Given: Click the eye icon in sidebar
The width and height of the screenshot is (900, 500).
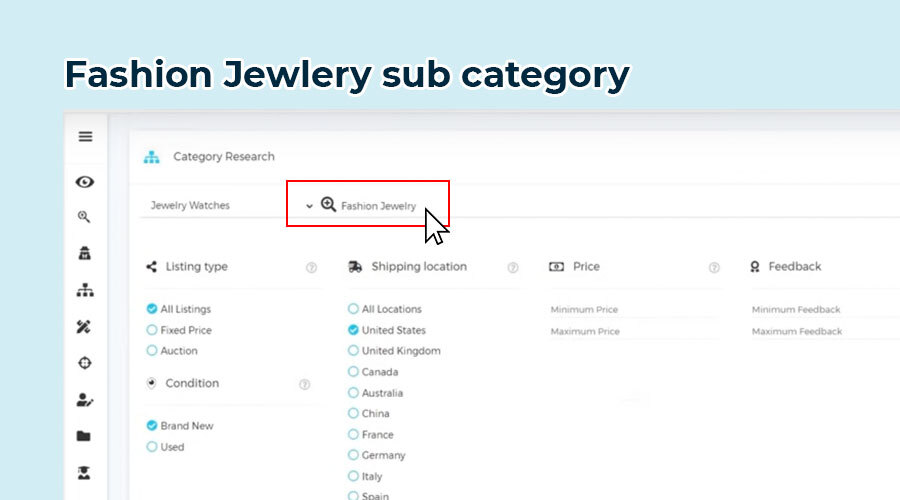Looking at the screenshot, I should (x=85, y=182).
